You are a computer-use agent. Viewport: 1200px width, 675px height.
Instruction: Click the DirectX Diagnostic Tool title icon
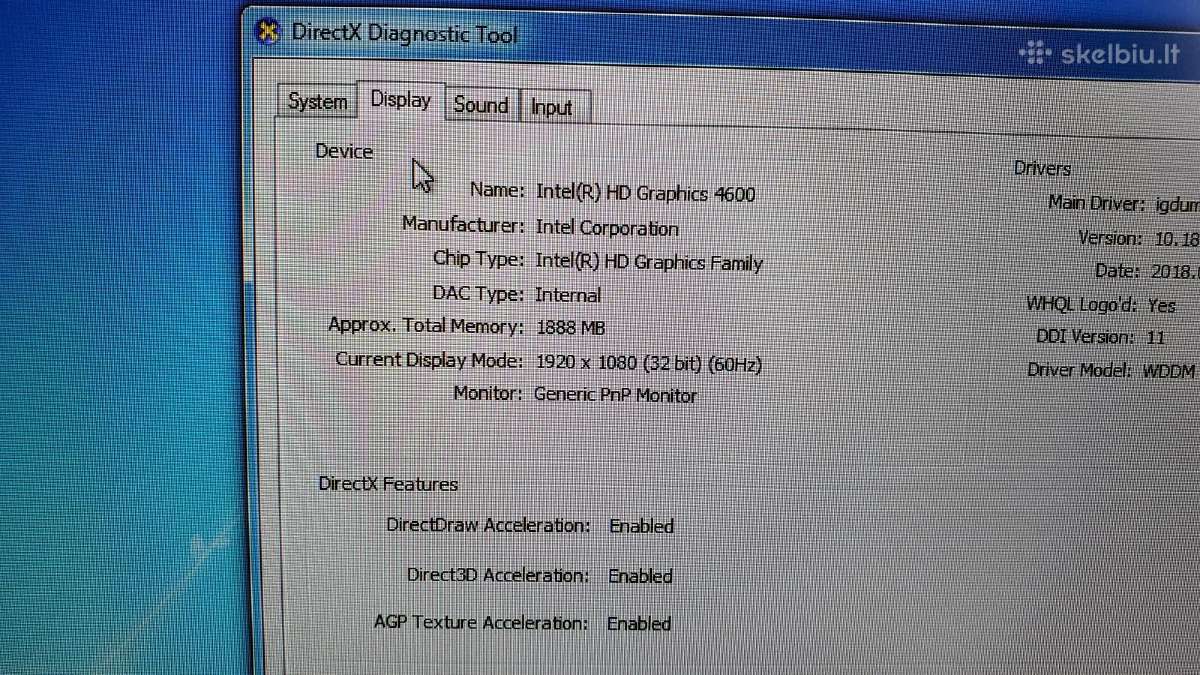[268, 32]
